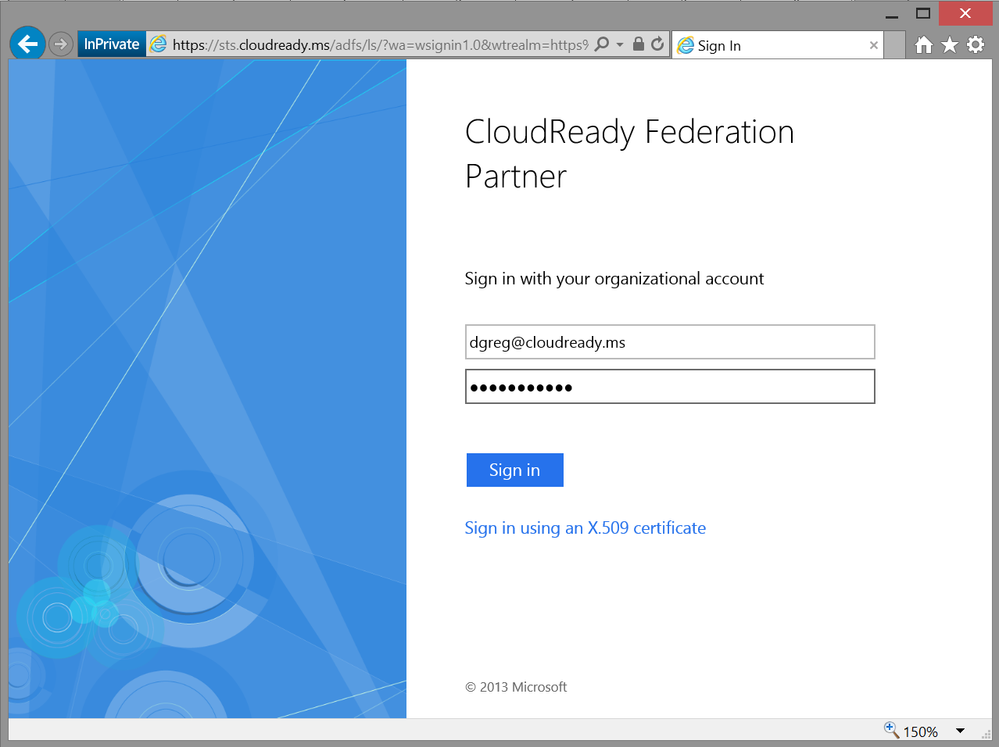Expand the zoom level dropdown arrow
Viewport: 999px width, 747px height.
coord(960,730)
